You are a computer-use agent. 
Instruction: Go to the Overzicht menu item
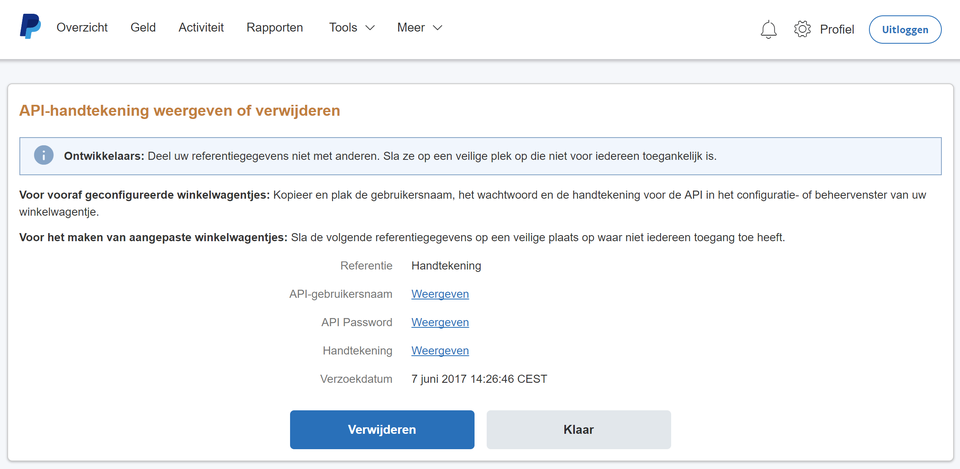tap(82, 28)
